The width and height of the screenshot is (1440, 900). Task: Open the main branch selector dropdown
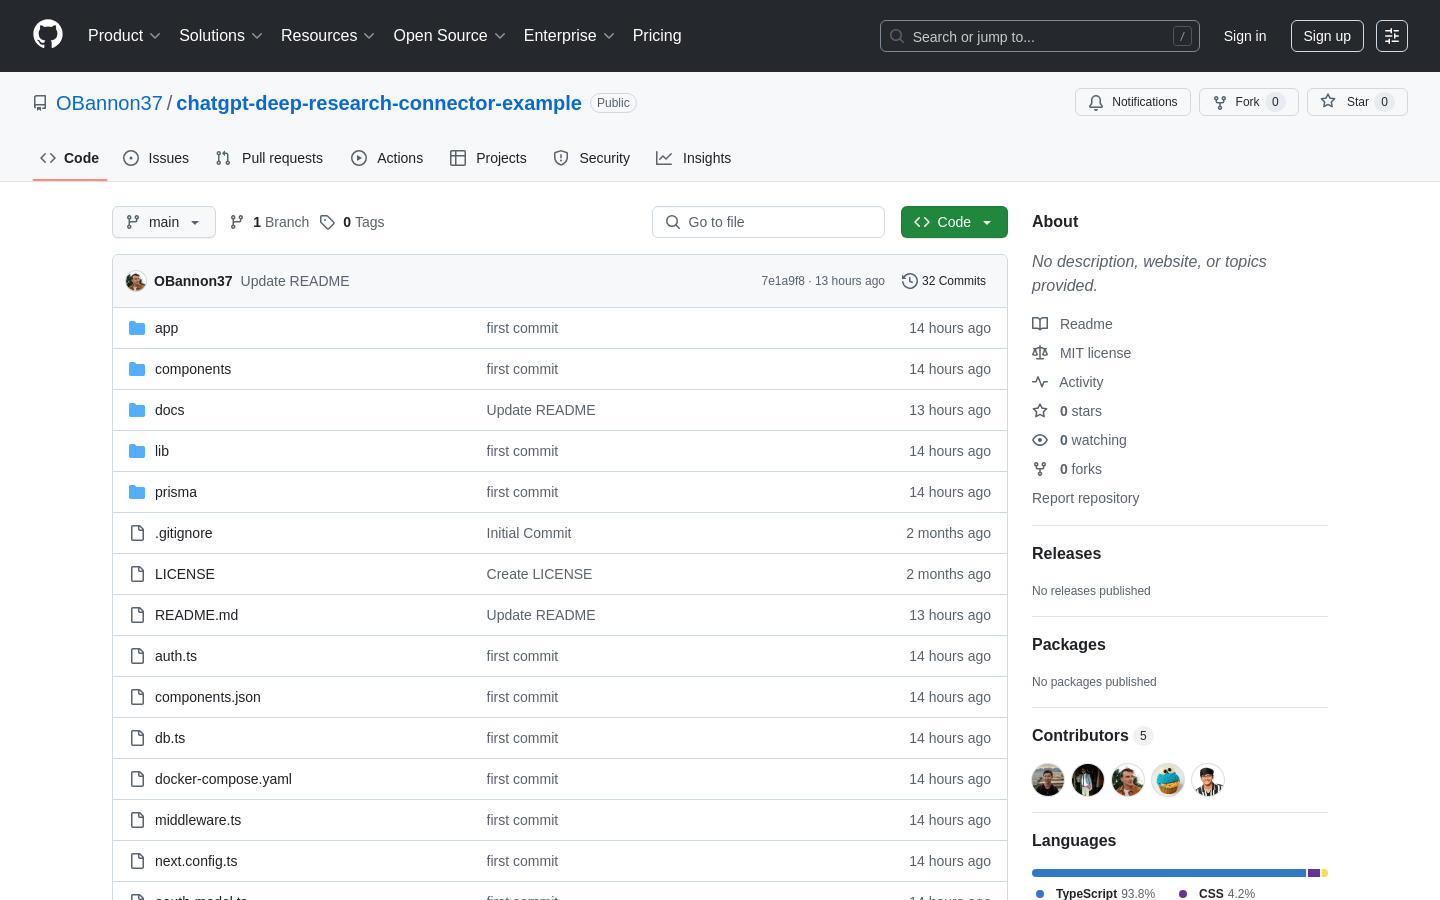coord(164,222)
